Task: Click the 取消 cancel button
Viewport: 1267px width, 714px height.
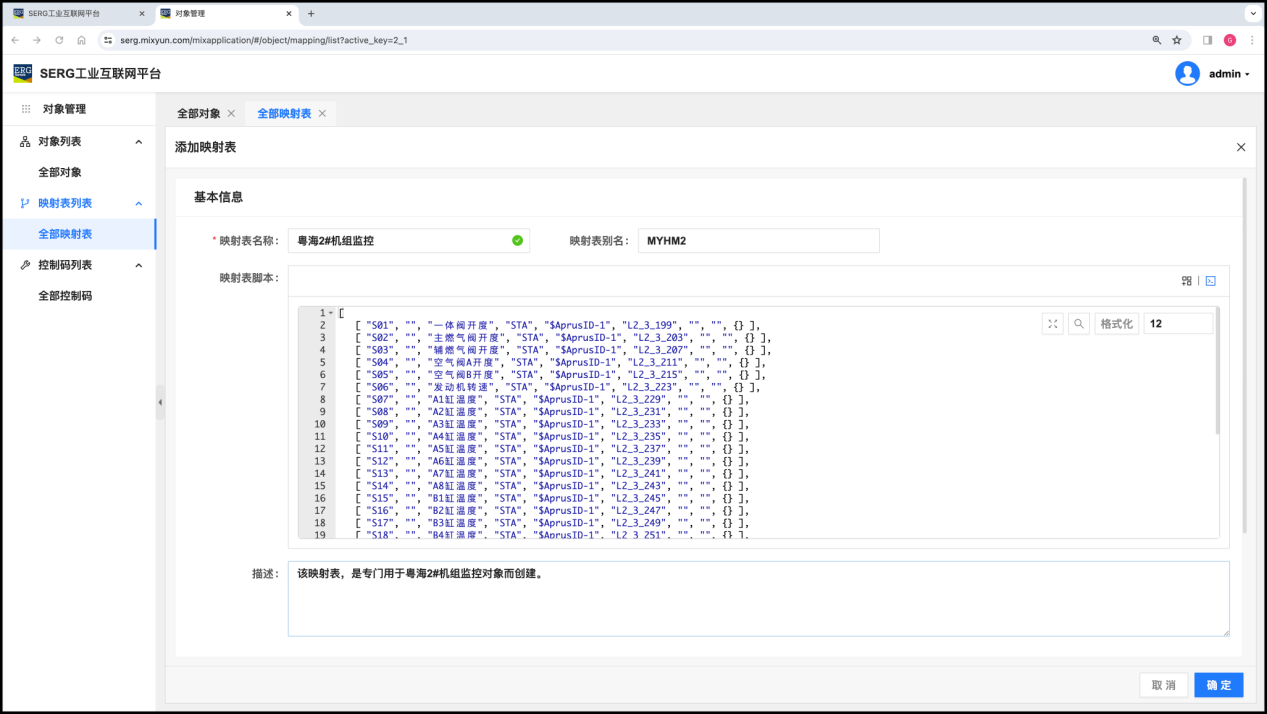Action: click(1163, 685)
